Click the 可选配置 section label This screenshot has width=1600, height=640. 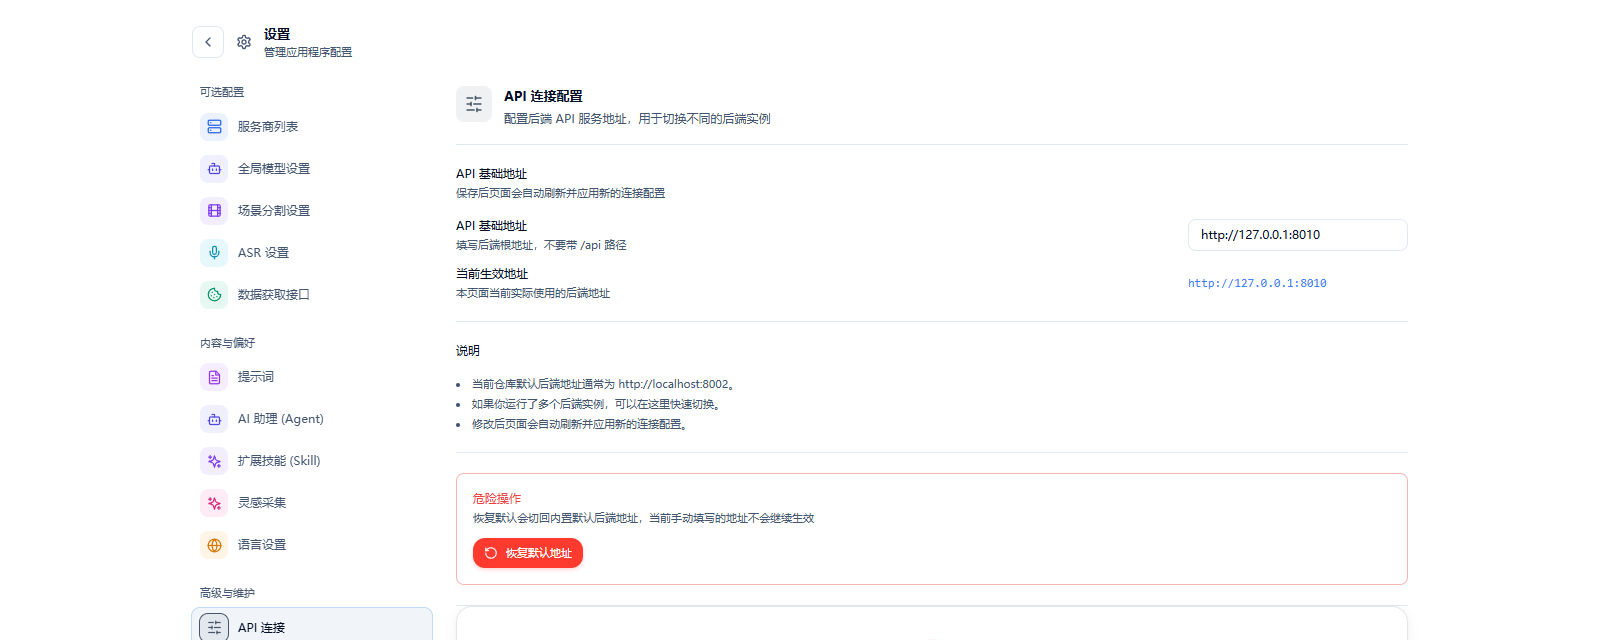pos(222,92)
